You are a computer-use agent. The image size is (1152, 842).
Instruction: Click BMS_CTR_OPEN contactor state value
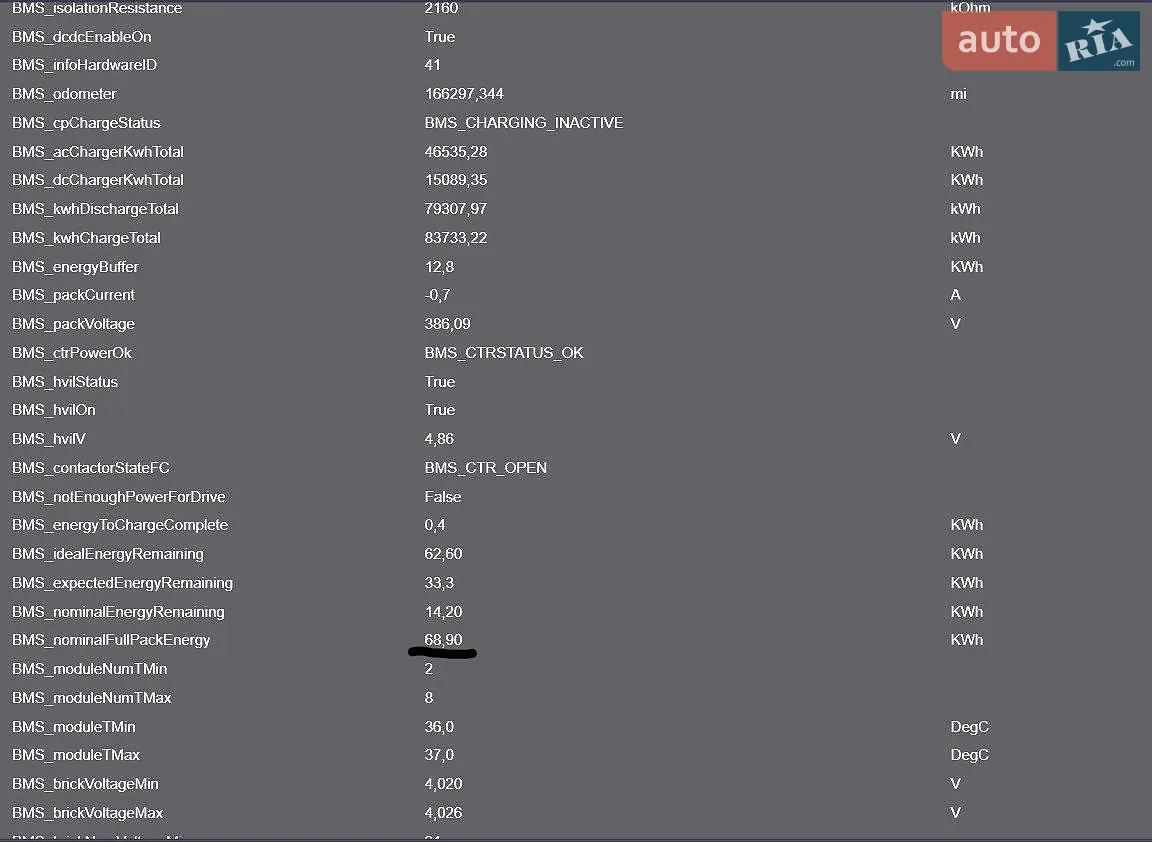tap(486, 468)
